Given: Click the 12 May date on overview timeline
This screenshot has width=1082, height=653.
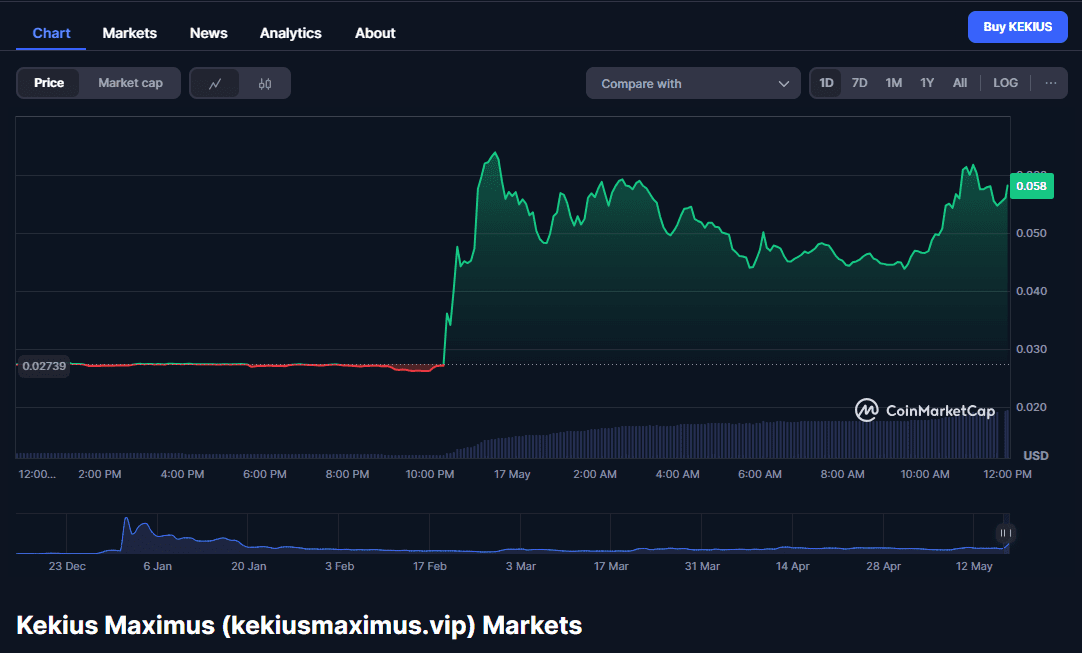Looking at the screenshot, I should (x=974, y=566).
